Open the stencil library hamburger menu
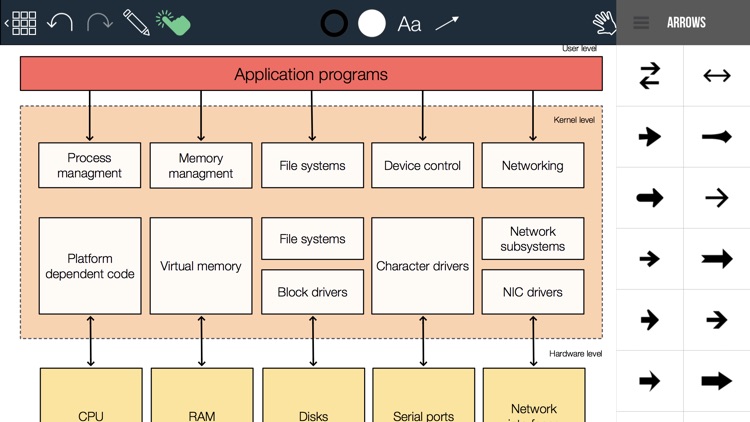This screenshot has height=422, width=750. coord(641,22)
